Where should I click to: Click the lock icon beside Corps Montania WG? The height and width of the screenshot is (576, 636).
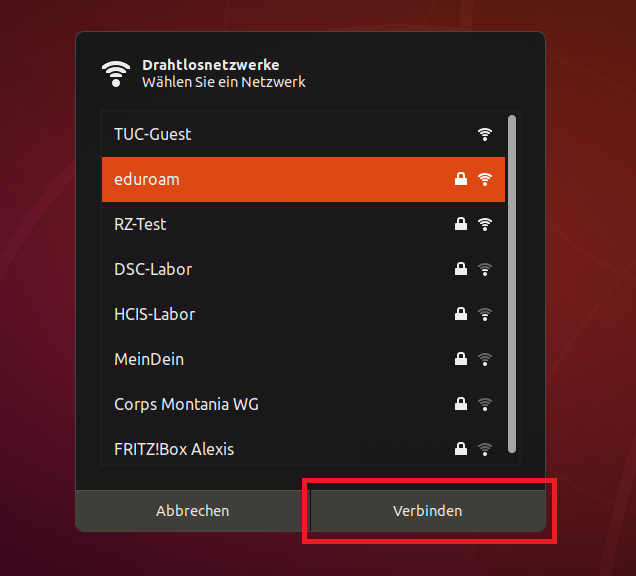(461, 404)
